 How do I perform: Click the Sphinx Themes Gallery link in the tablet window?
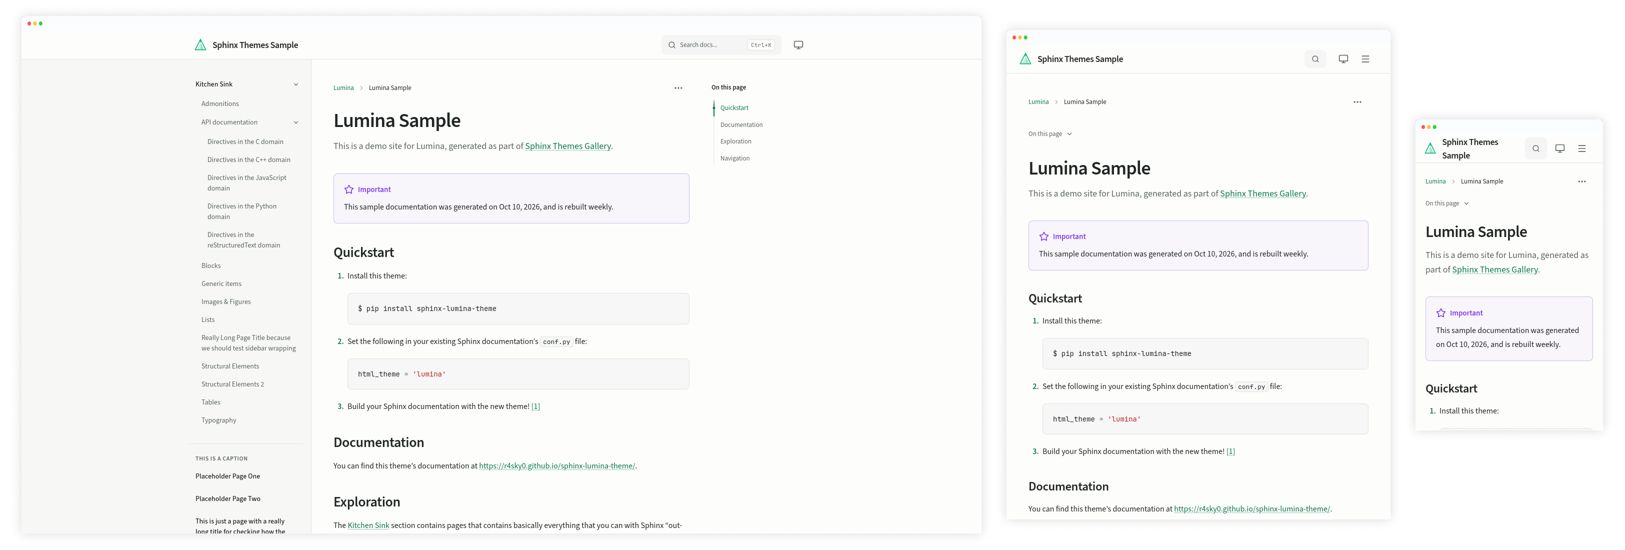click(1263, 194)
